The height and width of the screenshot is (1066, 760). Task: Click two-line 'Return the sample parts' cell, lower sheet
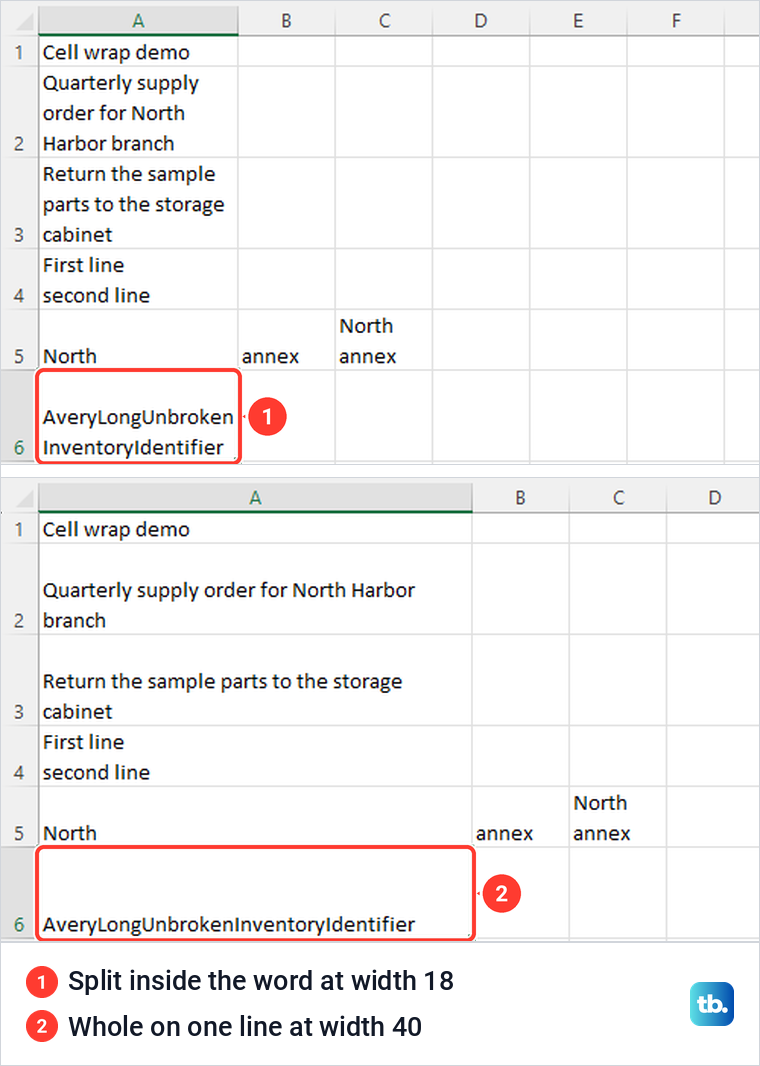pos(256,681)
